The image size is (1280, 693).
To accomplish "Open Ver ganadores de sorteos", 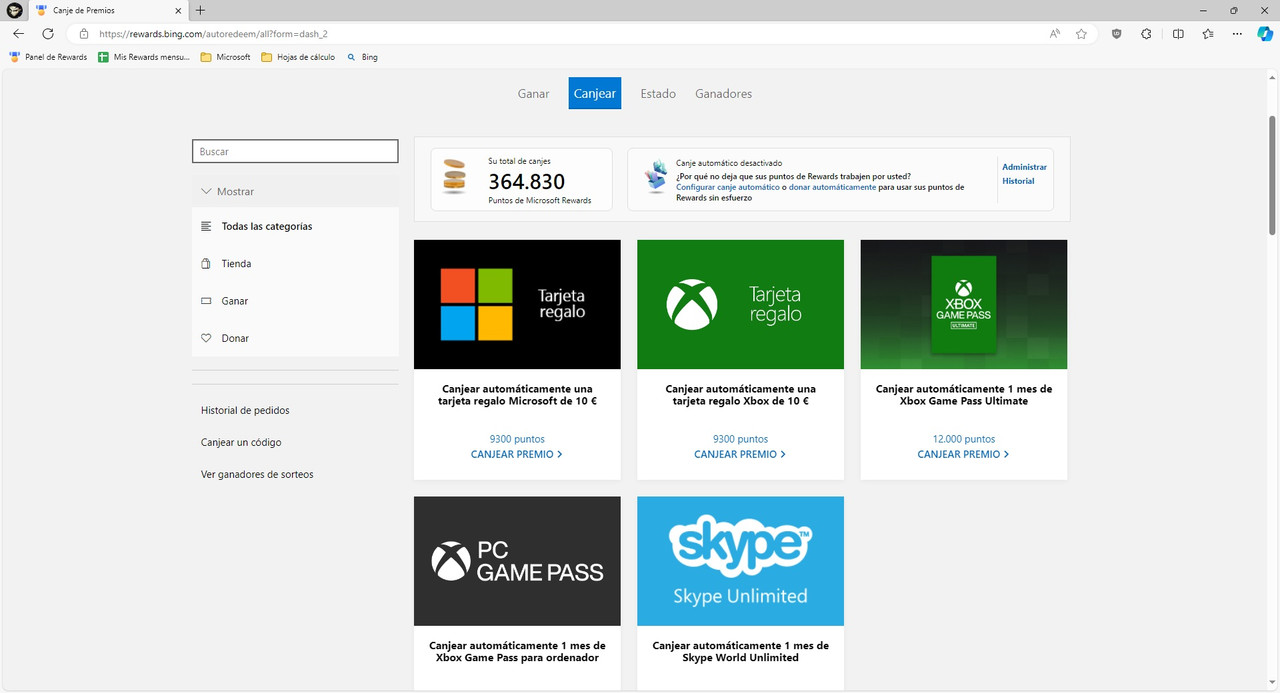I will (257, 474).
